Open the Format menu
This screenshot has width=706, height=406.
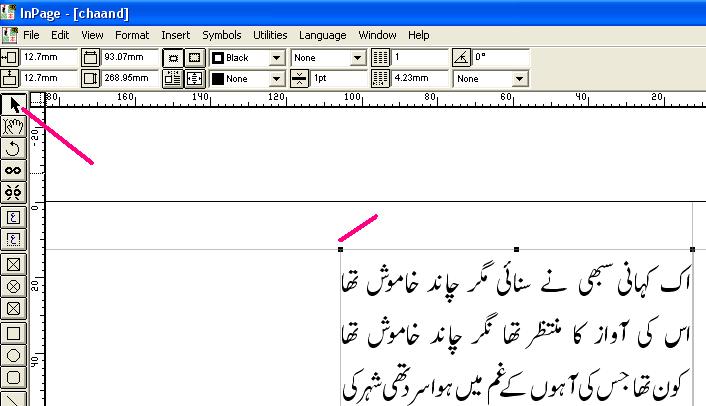(132, 35)
